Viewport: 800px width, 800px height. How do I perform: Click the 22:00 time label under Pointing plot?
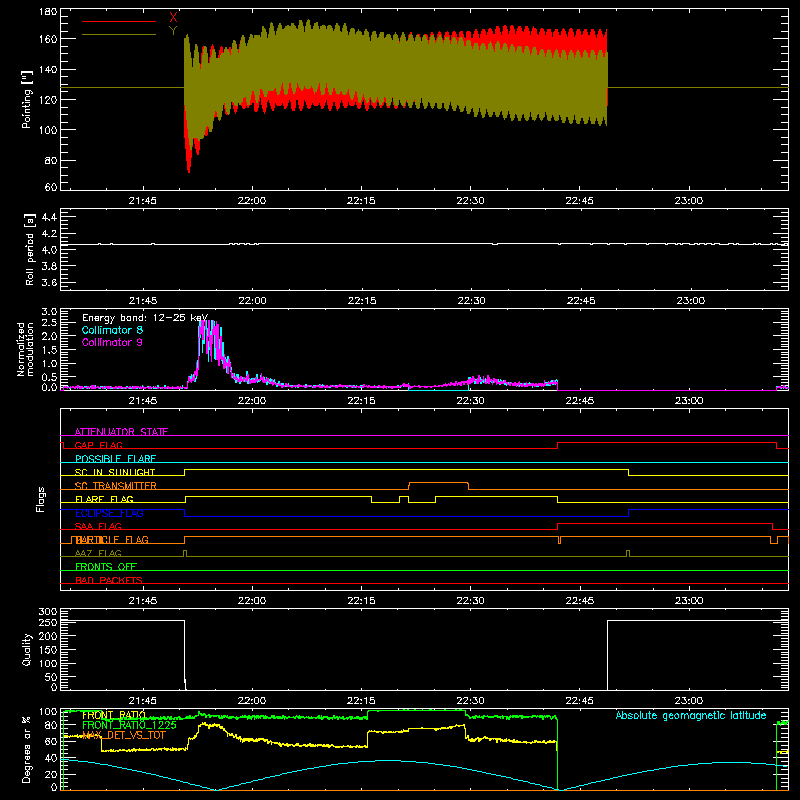[x=252, y=201]
